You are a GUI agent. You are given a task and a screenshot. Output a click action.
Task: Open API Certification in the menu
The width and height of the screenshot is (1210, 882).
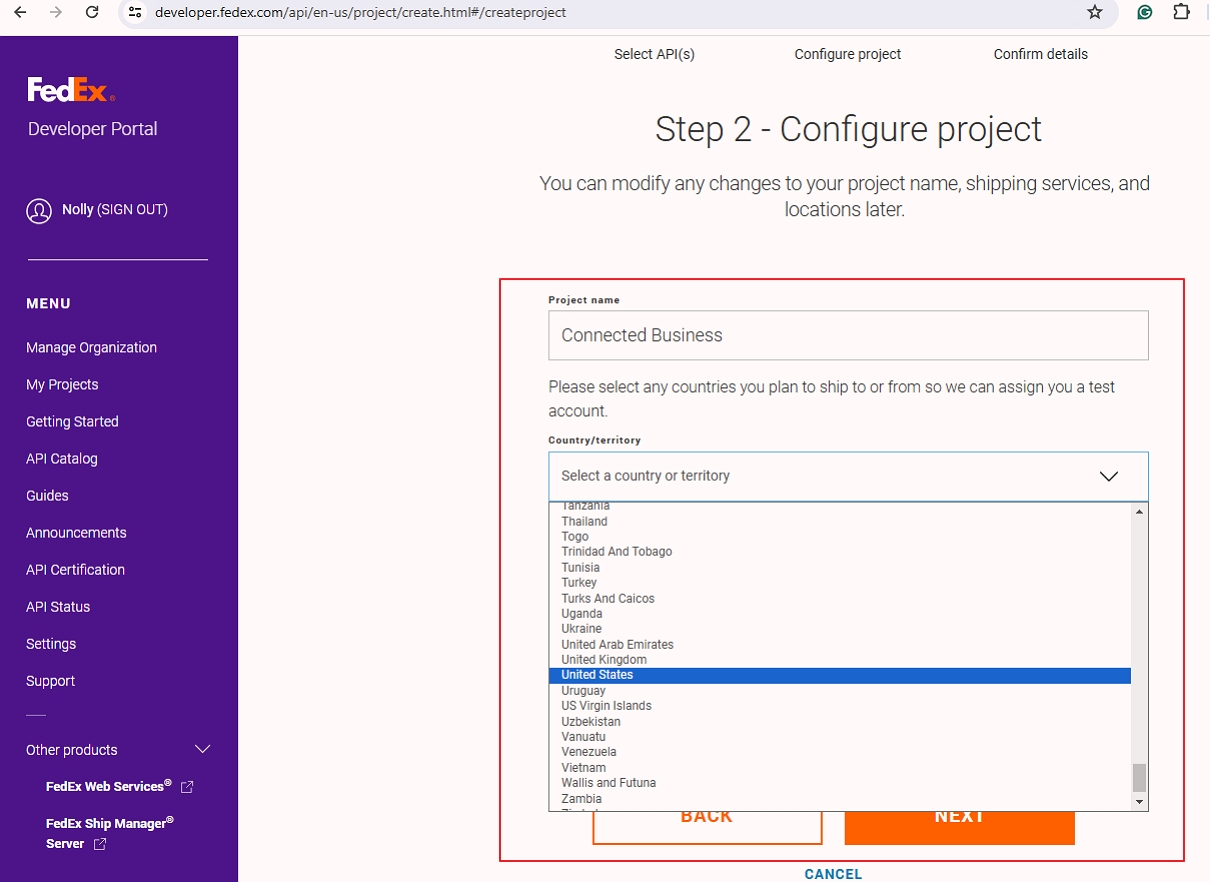[75, 569]
